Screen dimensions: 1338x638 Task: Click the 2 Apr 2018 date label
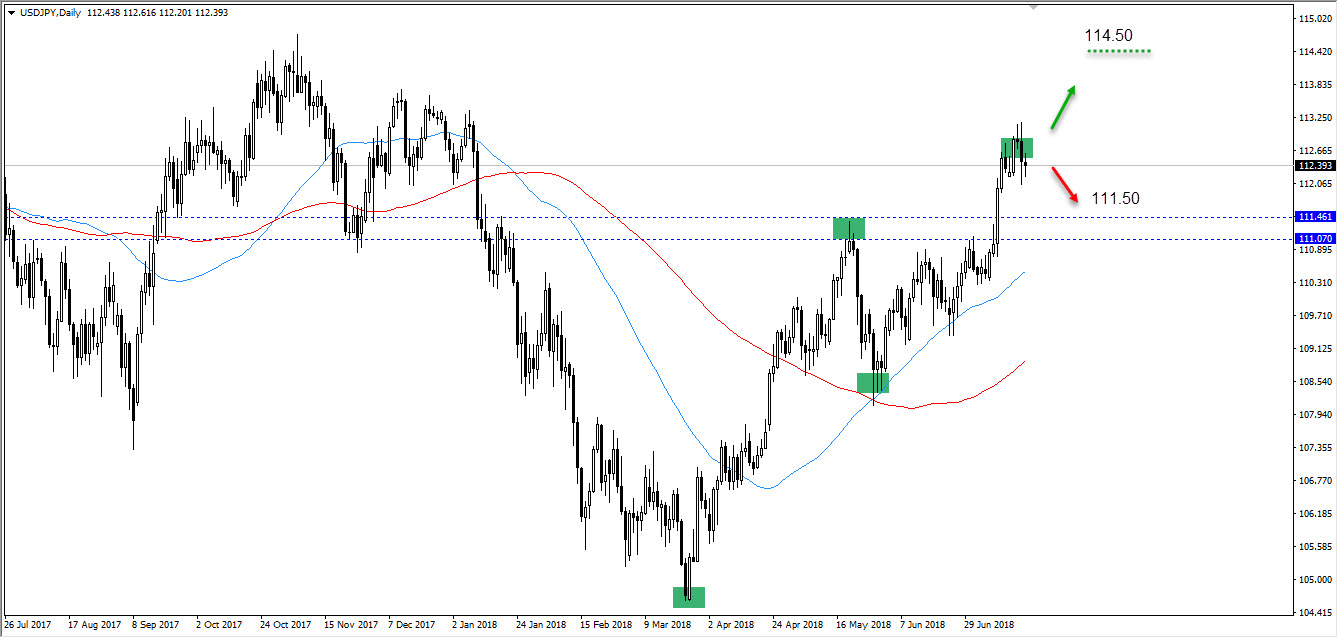(730, 625)
